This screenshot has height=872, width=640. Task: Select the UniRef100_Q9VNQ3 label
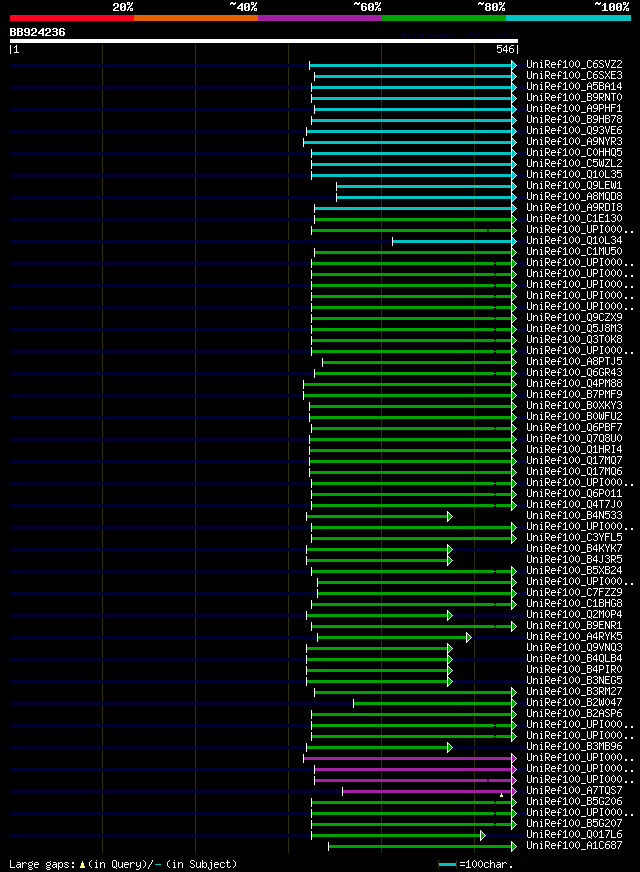[x=574, y=647]
